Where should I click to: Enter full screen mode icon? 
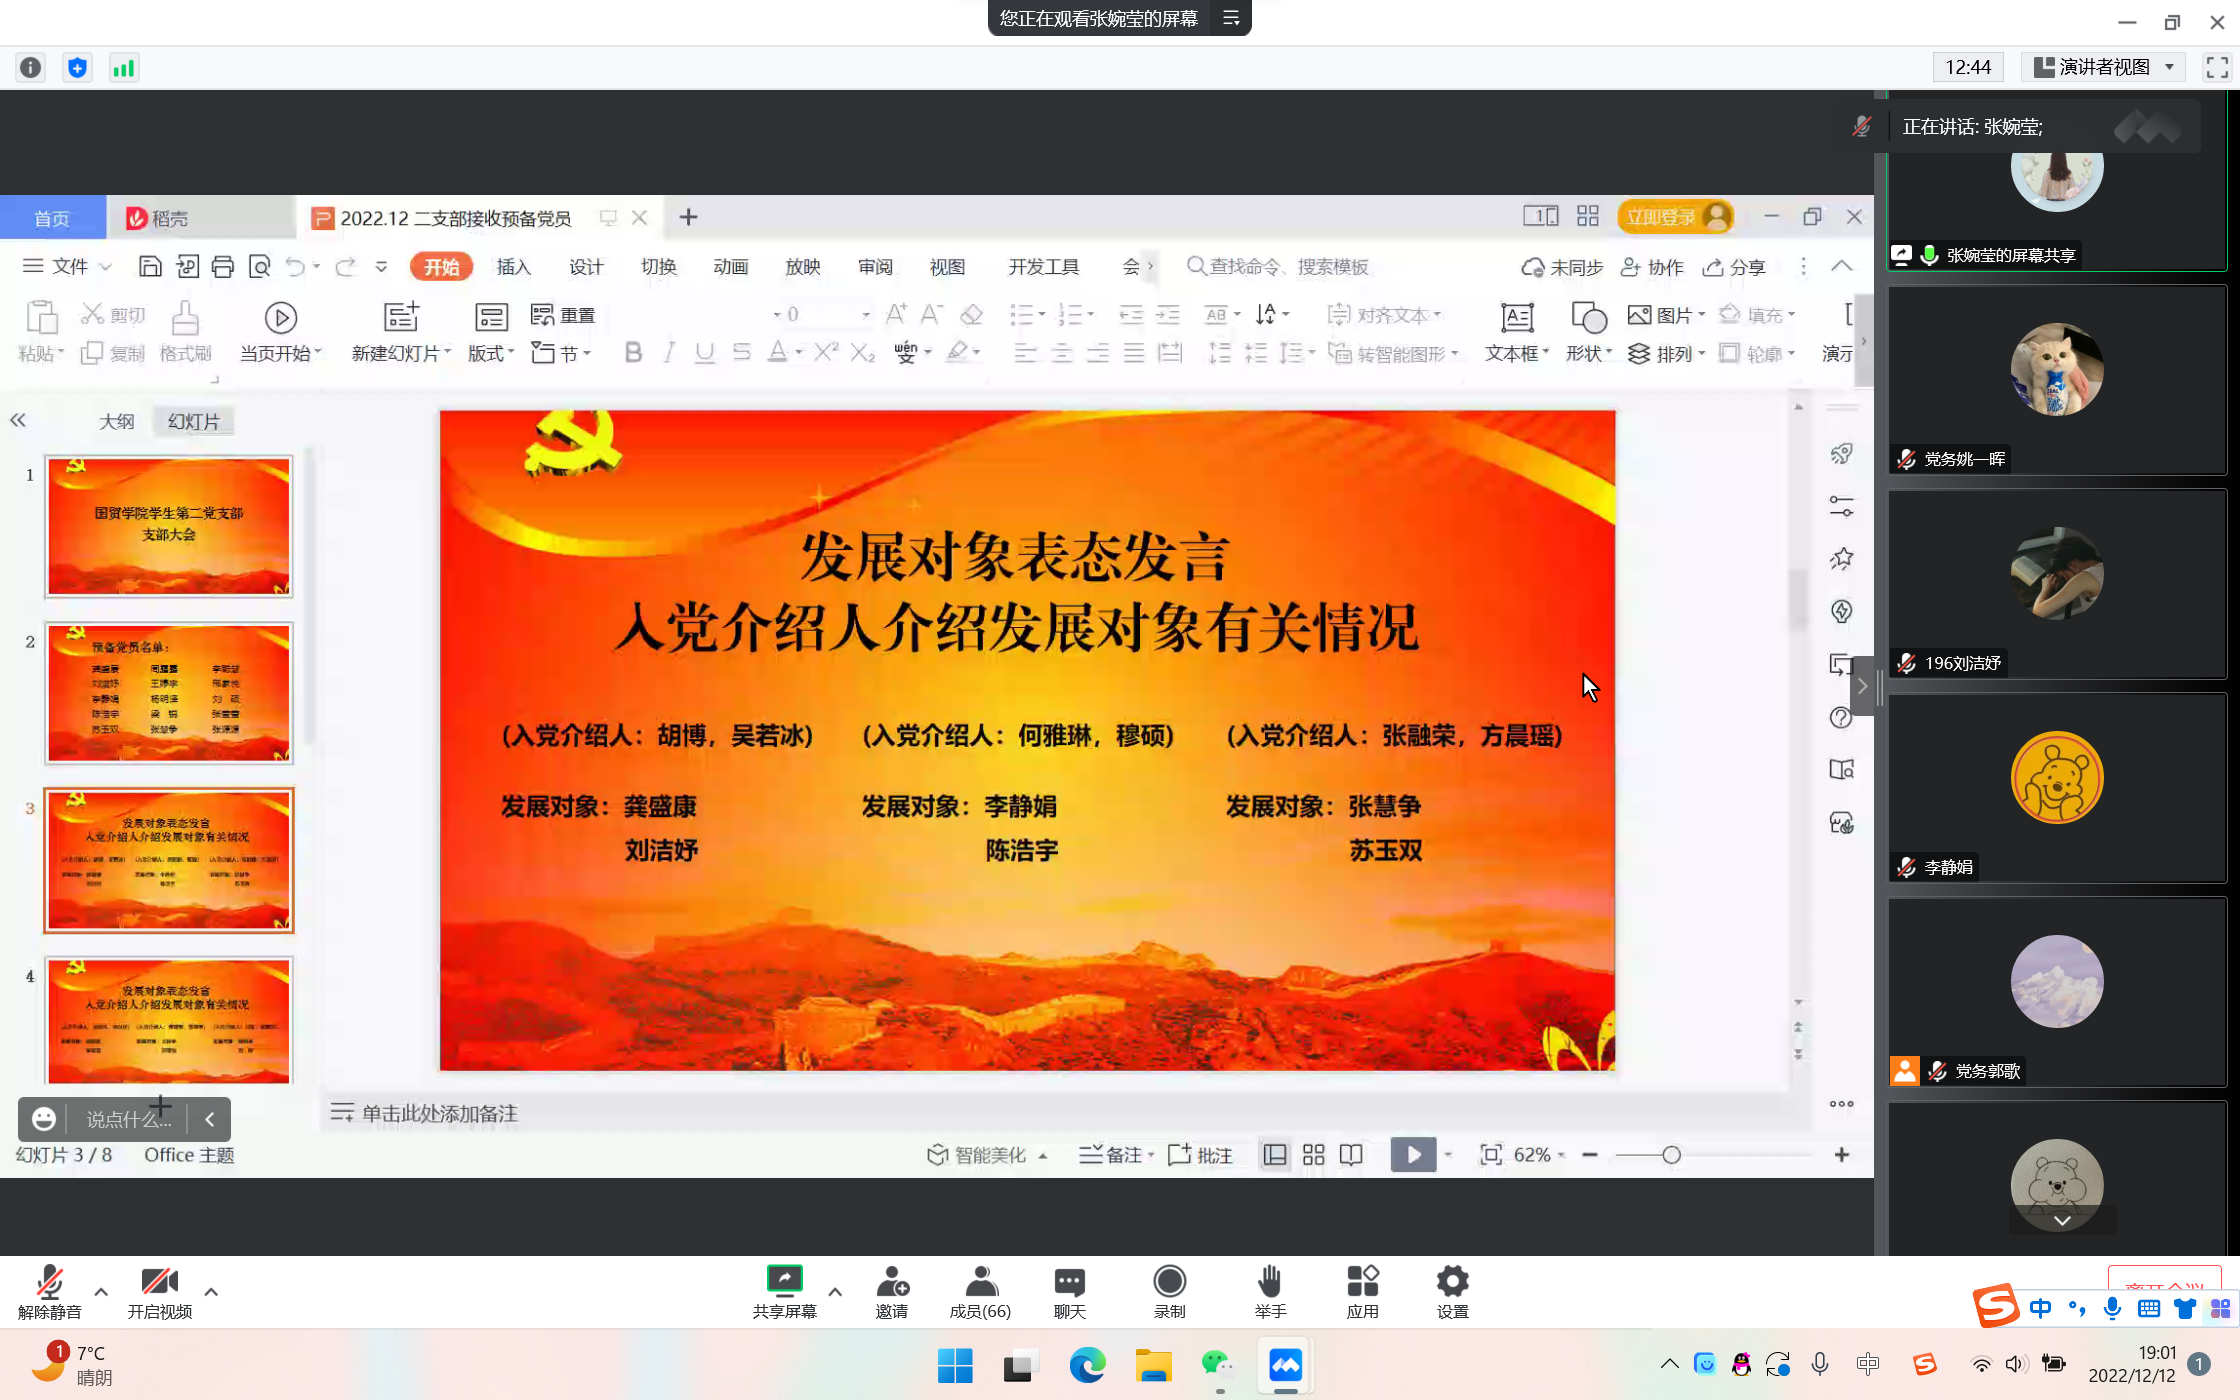click(x=2217, y=67)
